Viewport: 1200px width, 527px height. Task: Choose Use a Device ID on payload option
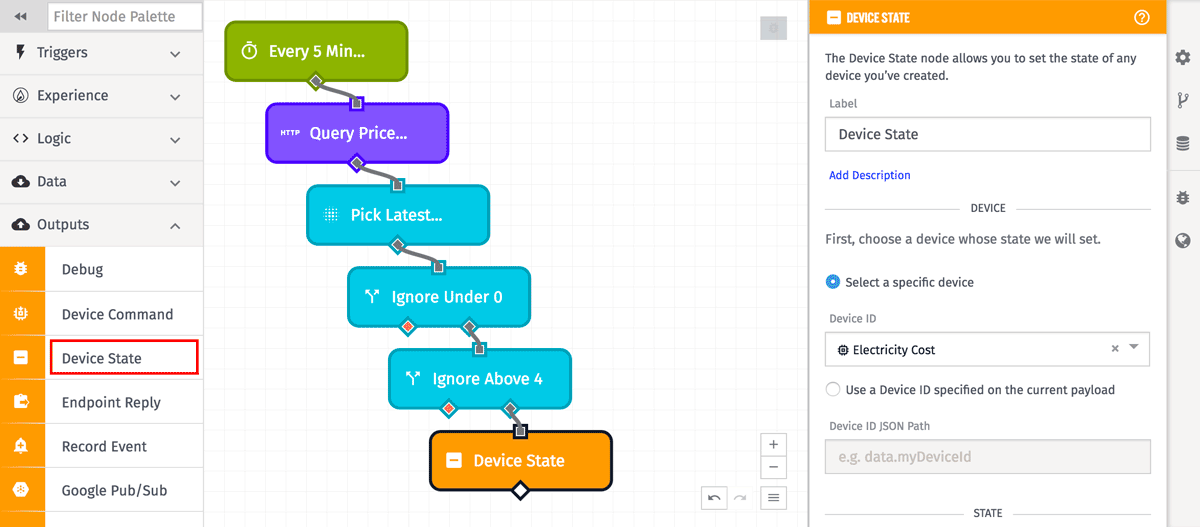point(833,389)
